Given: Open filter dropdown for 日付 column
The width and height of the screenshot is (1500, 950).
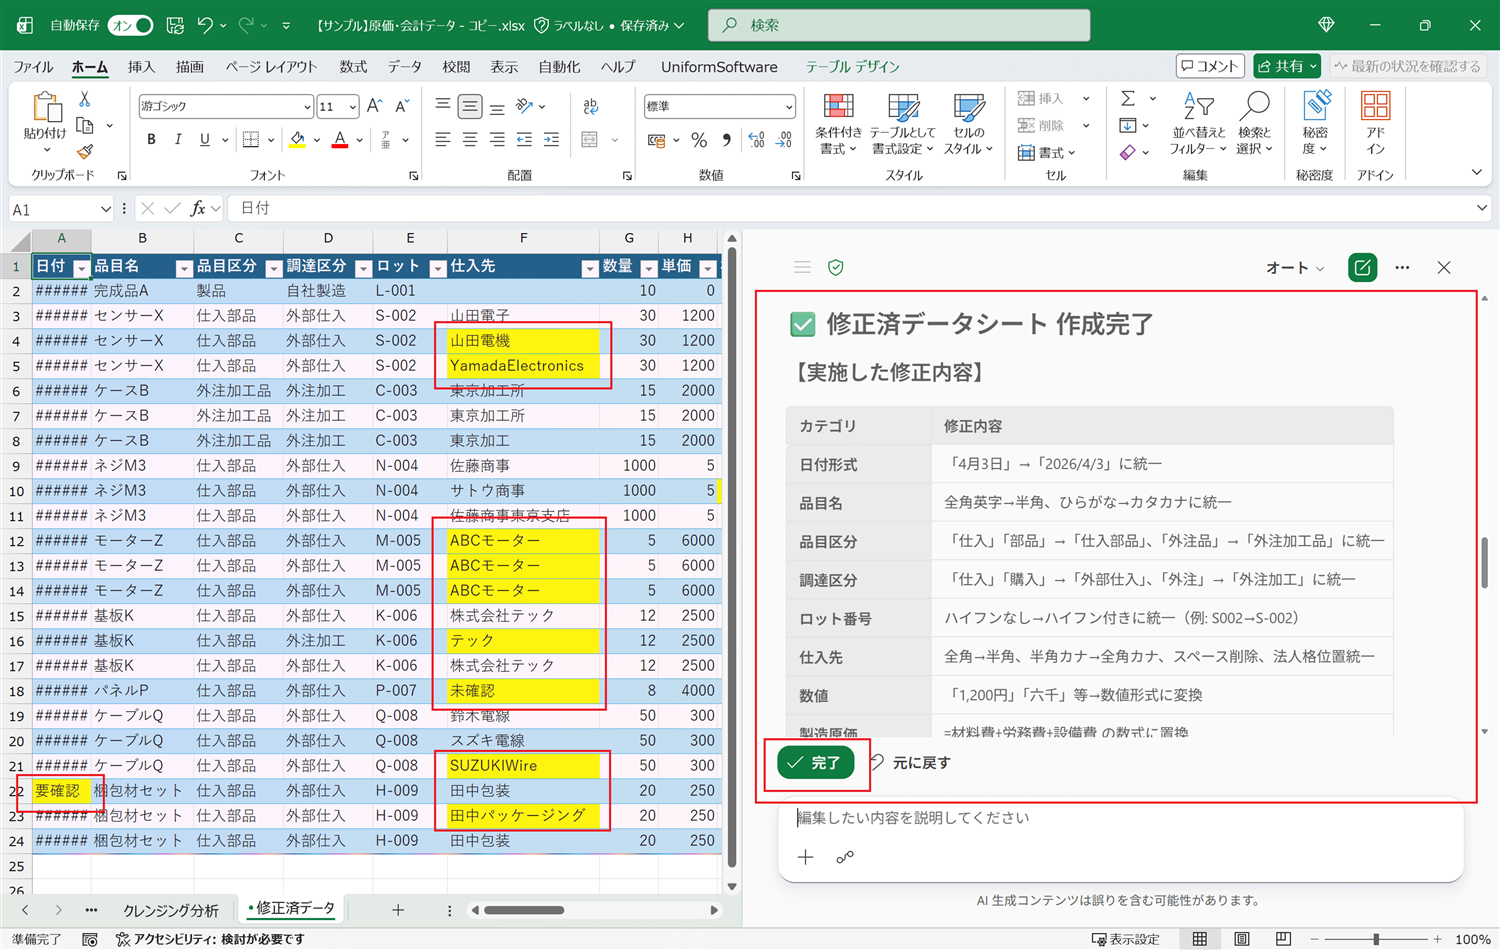Looking at the screenshot, I should click(81, 268).
